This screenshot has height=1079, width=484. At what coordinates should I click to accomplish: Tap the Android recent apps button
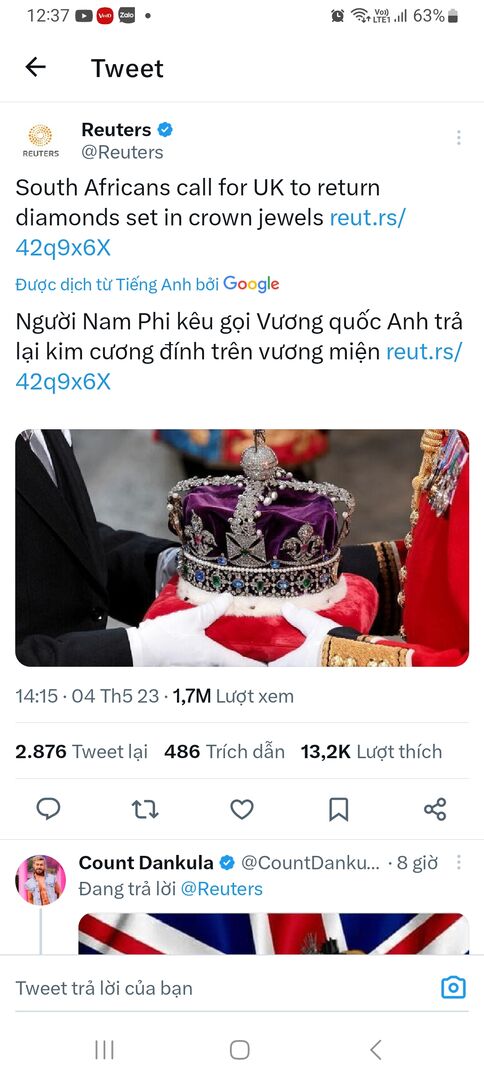[104, 1049]
